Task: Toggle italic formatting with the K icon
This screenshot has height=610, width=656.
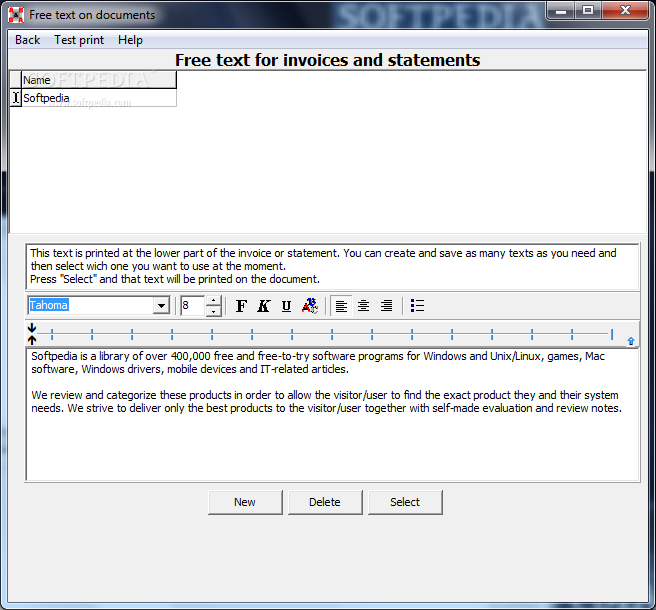Action: tap(264, 306)
